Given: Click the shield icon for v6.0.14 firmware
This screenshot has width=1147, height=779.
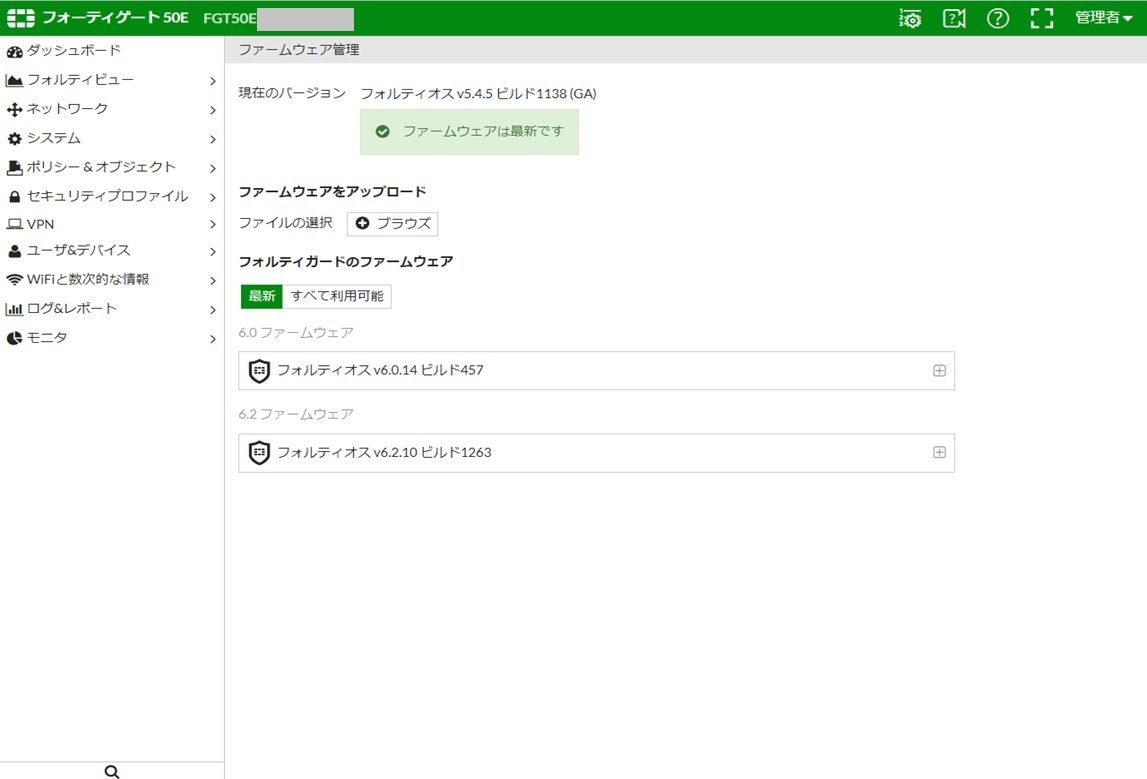Looking at the screenshot, I should [x=259, y=371].
